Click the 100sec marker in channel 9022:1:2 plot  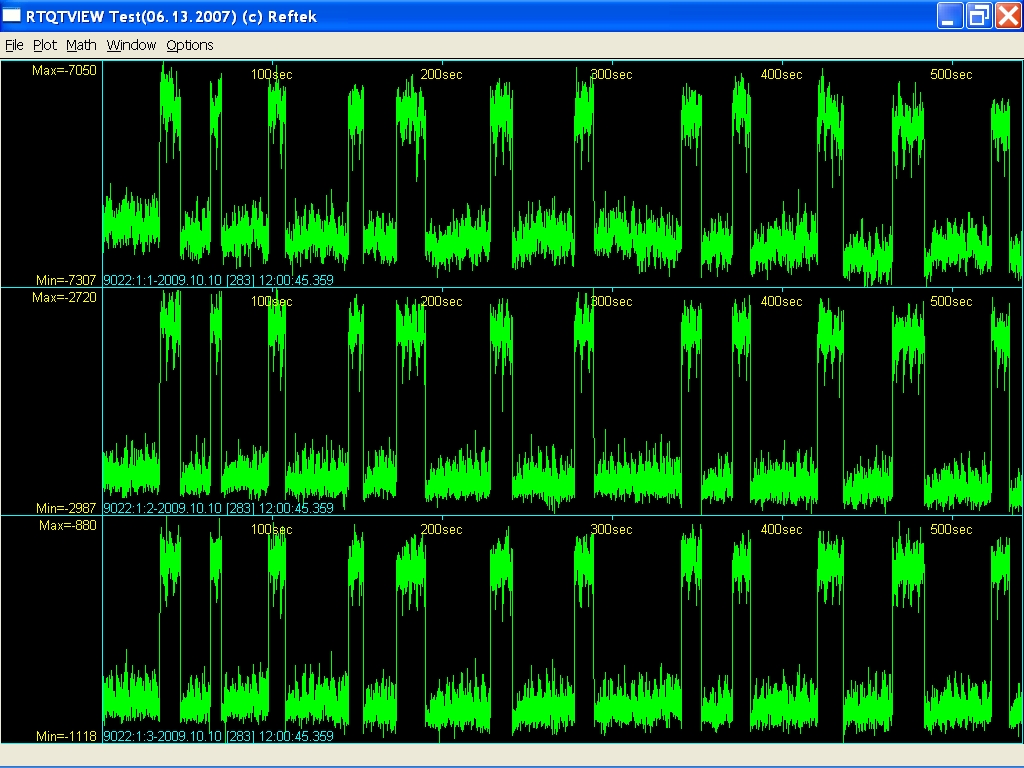point(272,302)
